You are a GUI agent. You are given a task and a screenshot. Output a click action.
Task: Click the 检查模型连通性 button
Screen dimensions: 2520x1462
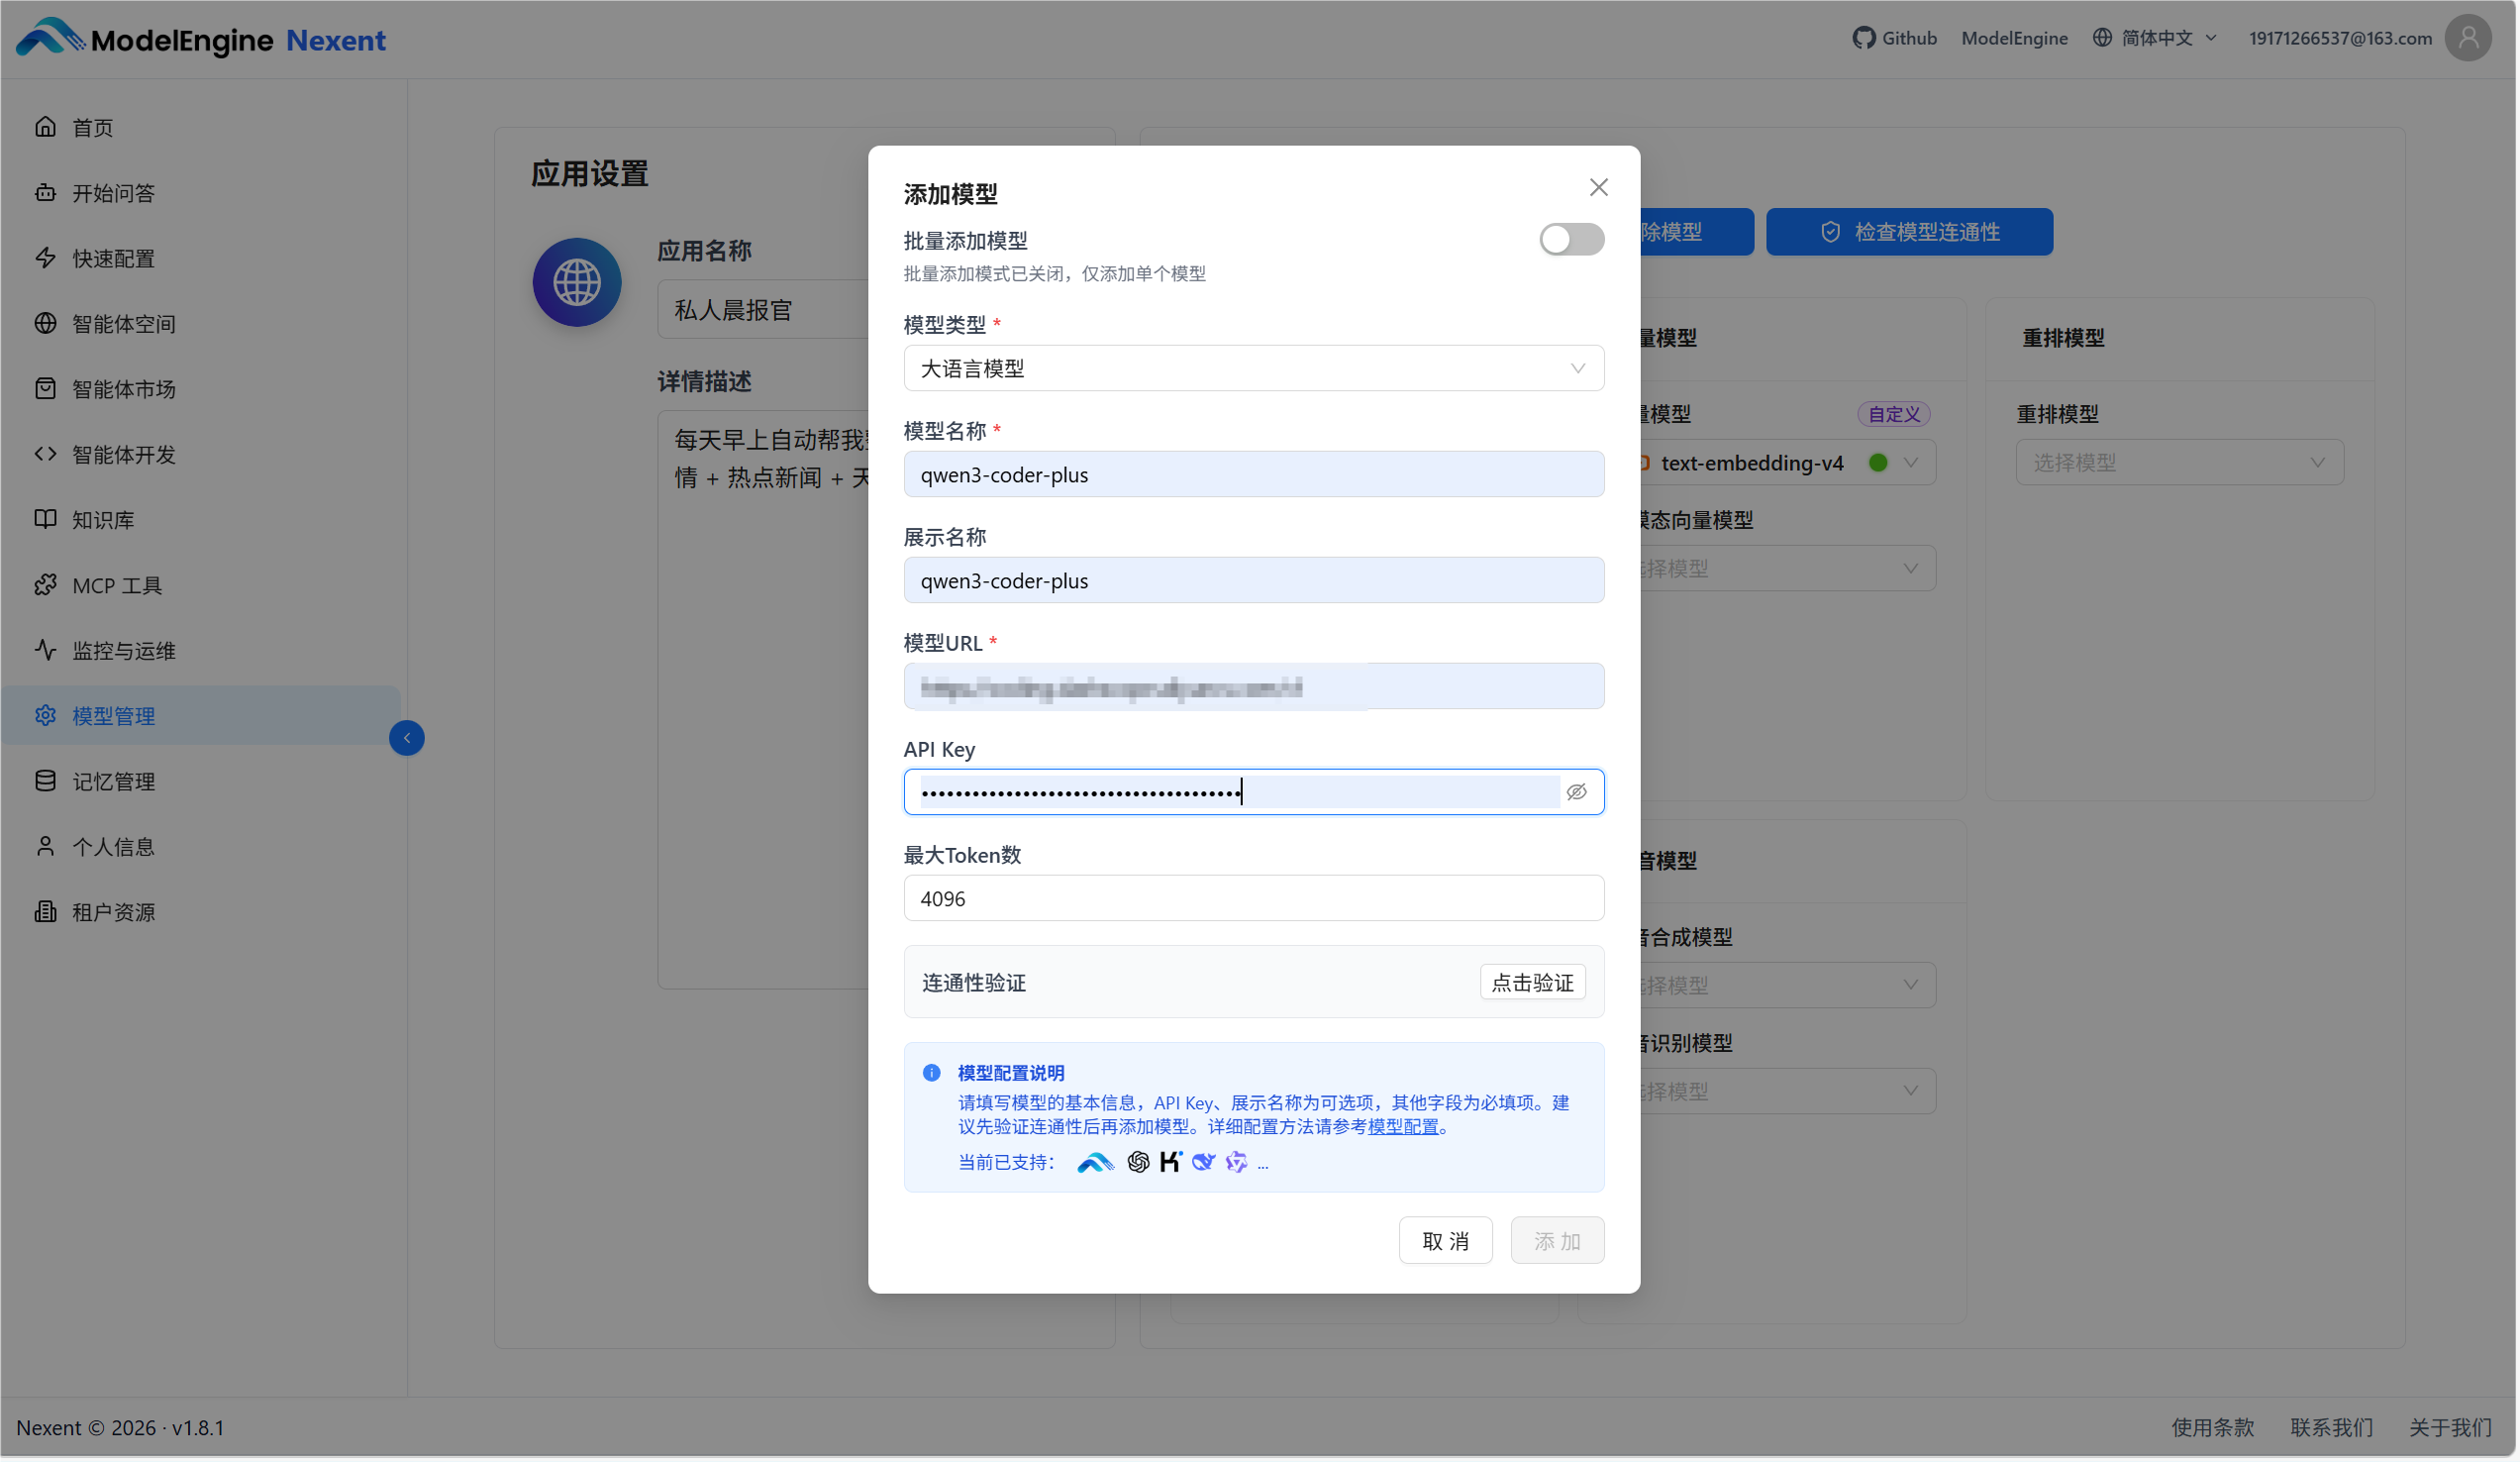1908,232
